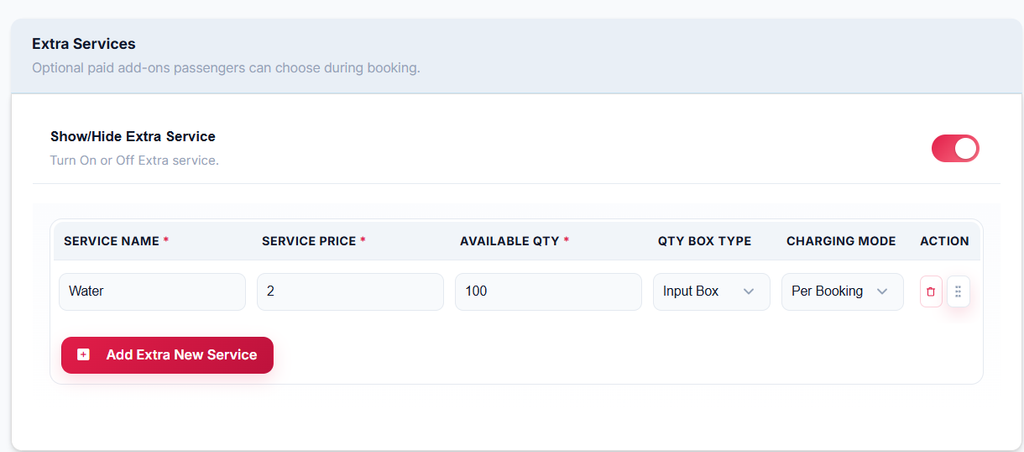Focus the Water service name field
The height and width of the screenshot is (452, 1024).
(x=152, y=291)
